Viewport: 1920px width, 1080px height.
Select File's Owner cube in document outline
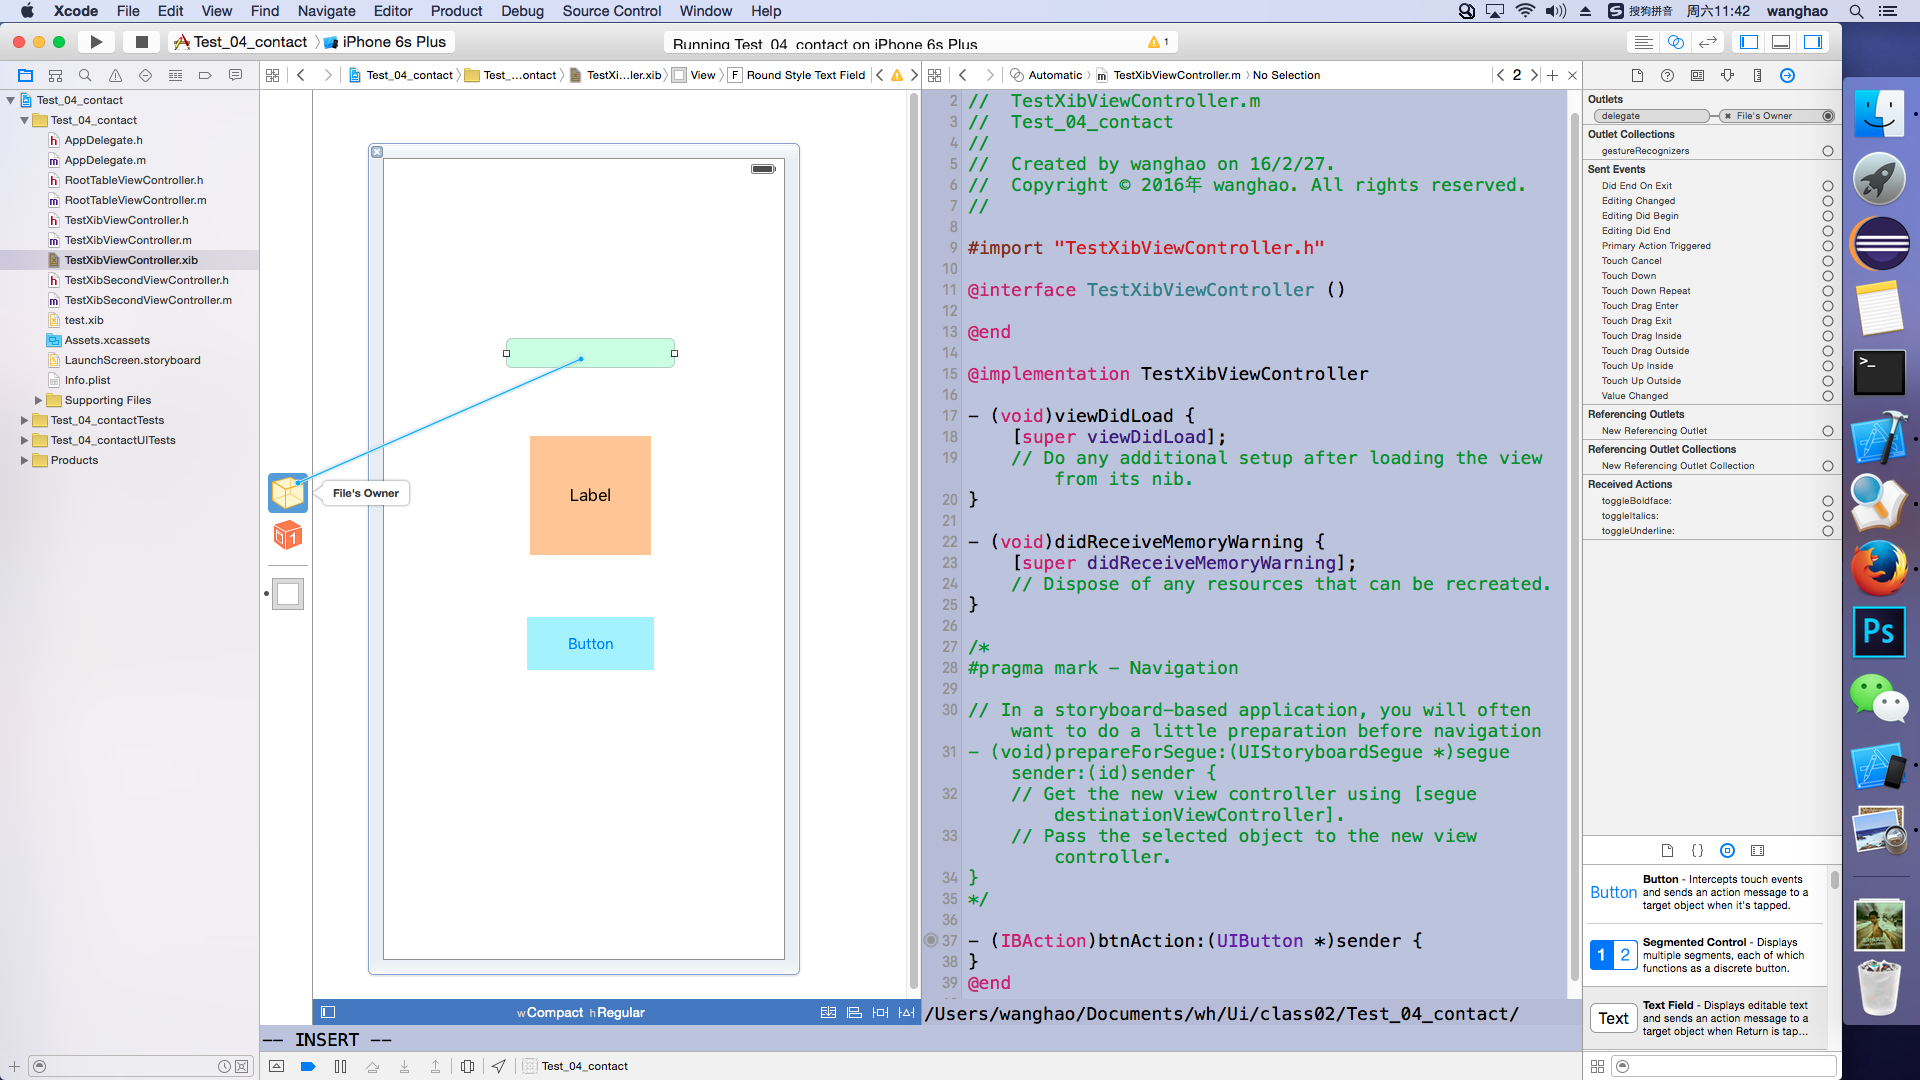point(288,493)
